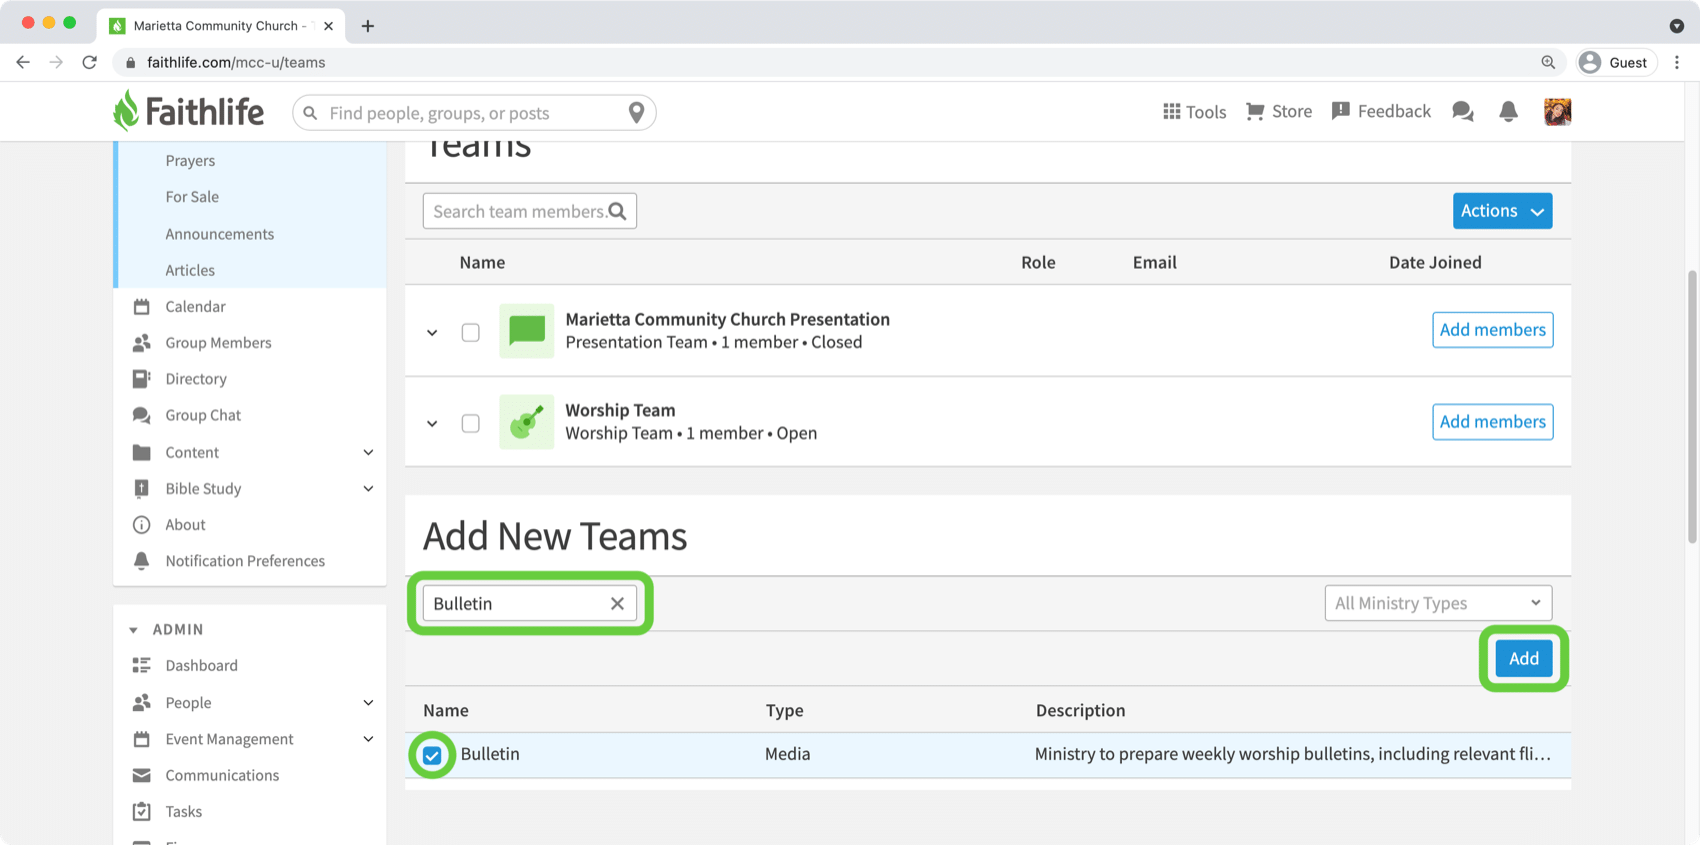
Task: Reload the page in the browser
Action: pyautogui.click(x=89, y=62)
